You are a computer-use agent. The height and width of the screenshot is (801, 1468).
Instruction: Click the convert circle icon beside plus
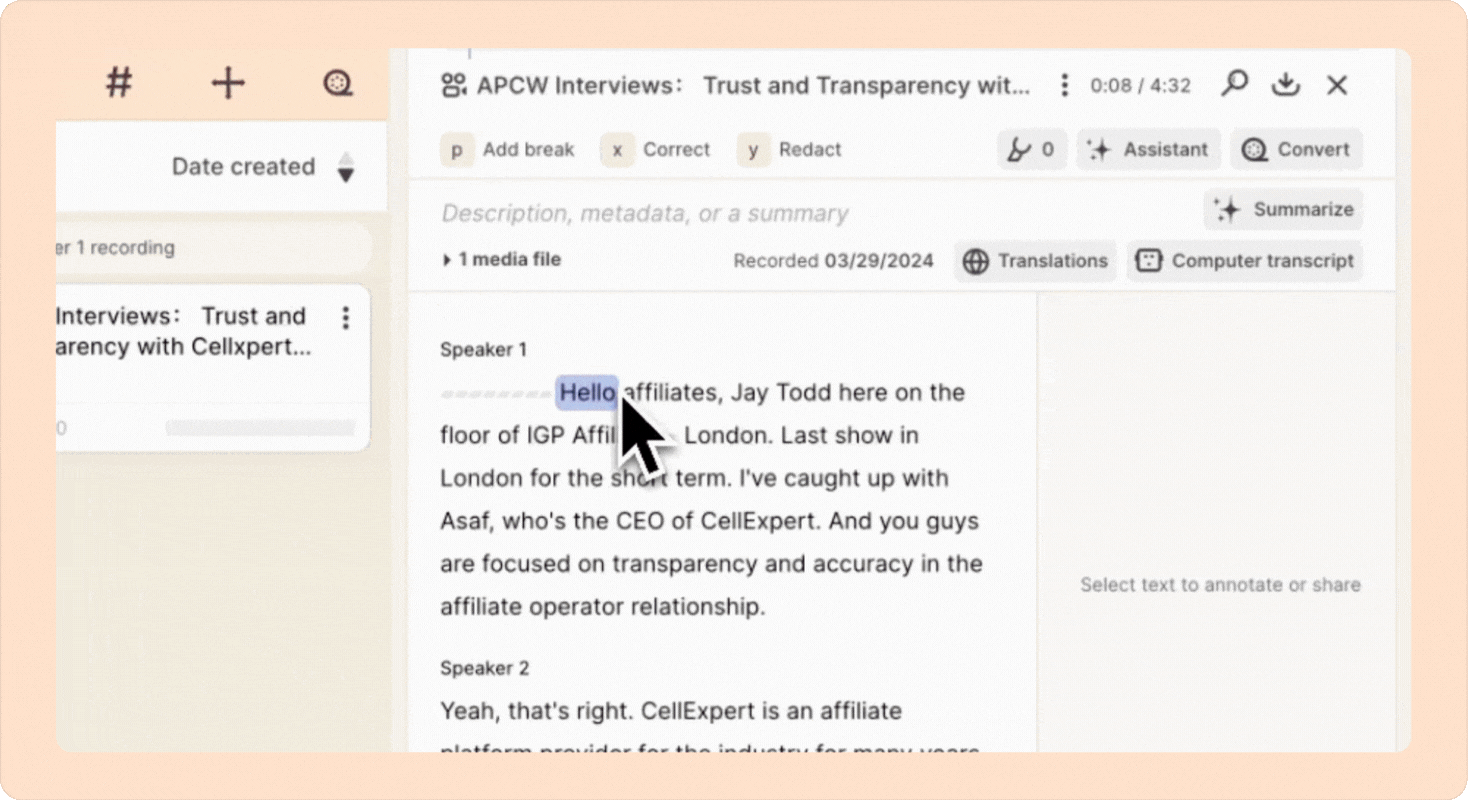click(x=338, y=83)
